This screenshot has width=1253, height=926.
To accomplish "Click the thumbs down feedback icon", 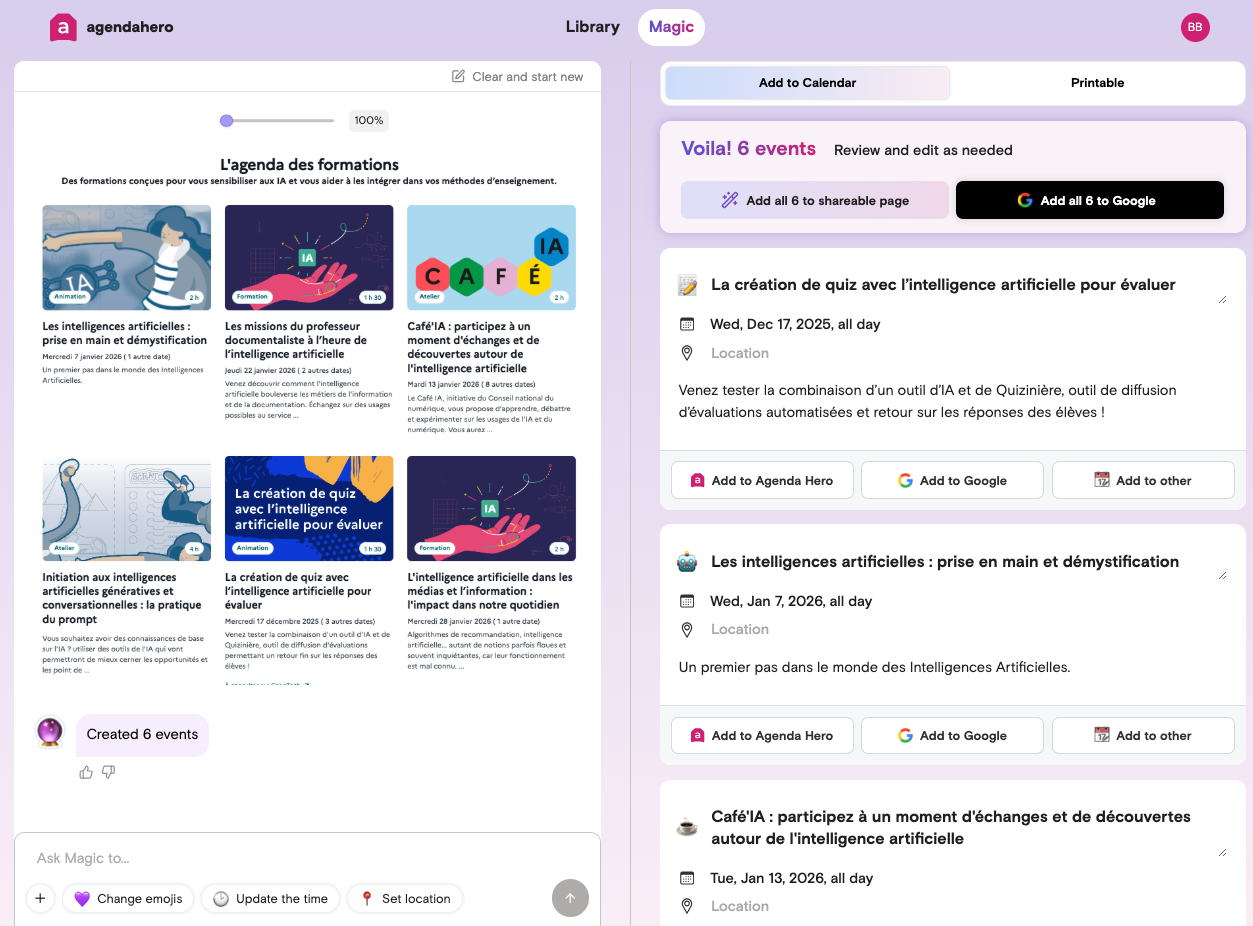I will pos(109,772).
